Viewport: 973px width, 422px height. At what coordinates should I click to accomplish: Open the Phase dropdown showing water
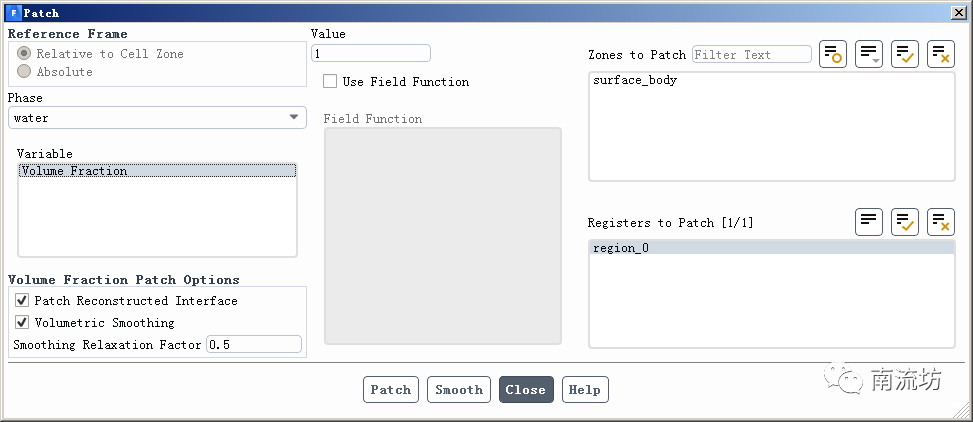click(157, 118)
